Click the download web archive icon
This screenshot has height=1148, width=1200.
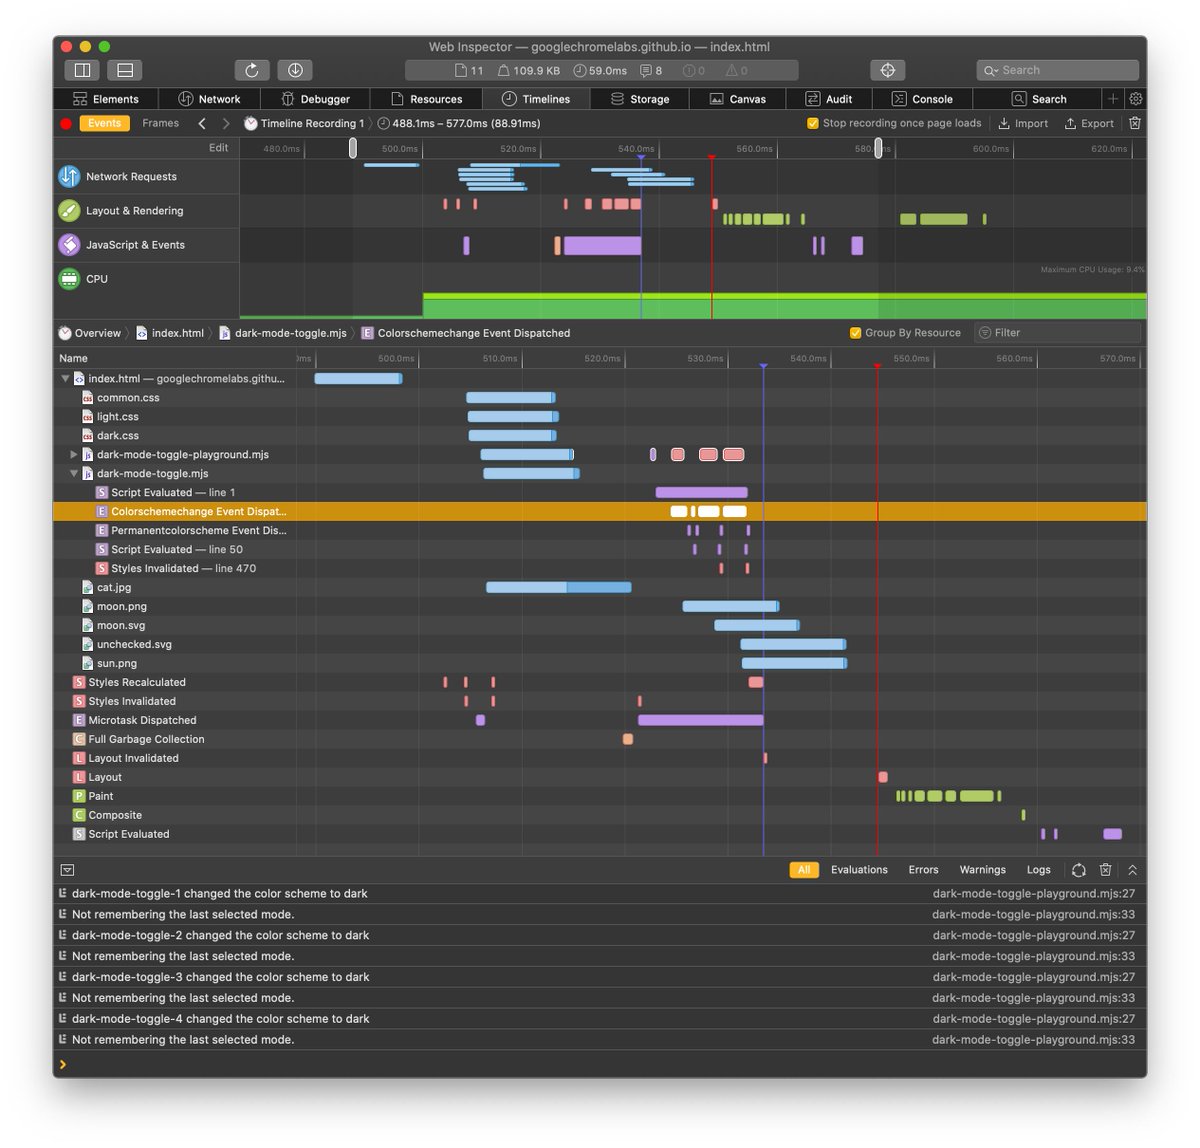click(295, 70)
